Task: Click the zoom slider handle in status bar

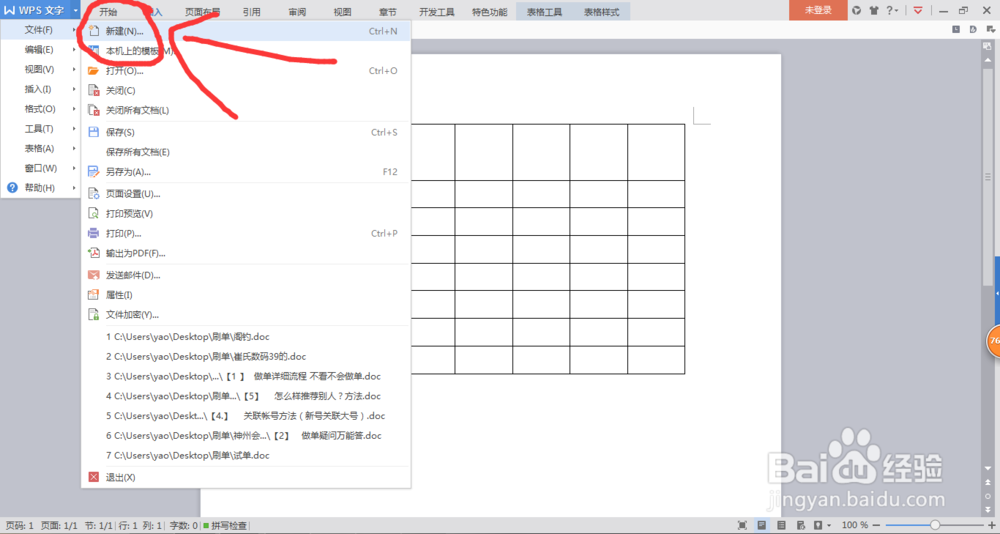Action: click(934, 525)
